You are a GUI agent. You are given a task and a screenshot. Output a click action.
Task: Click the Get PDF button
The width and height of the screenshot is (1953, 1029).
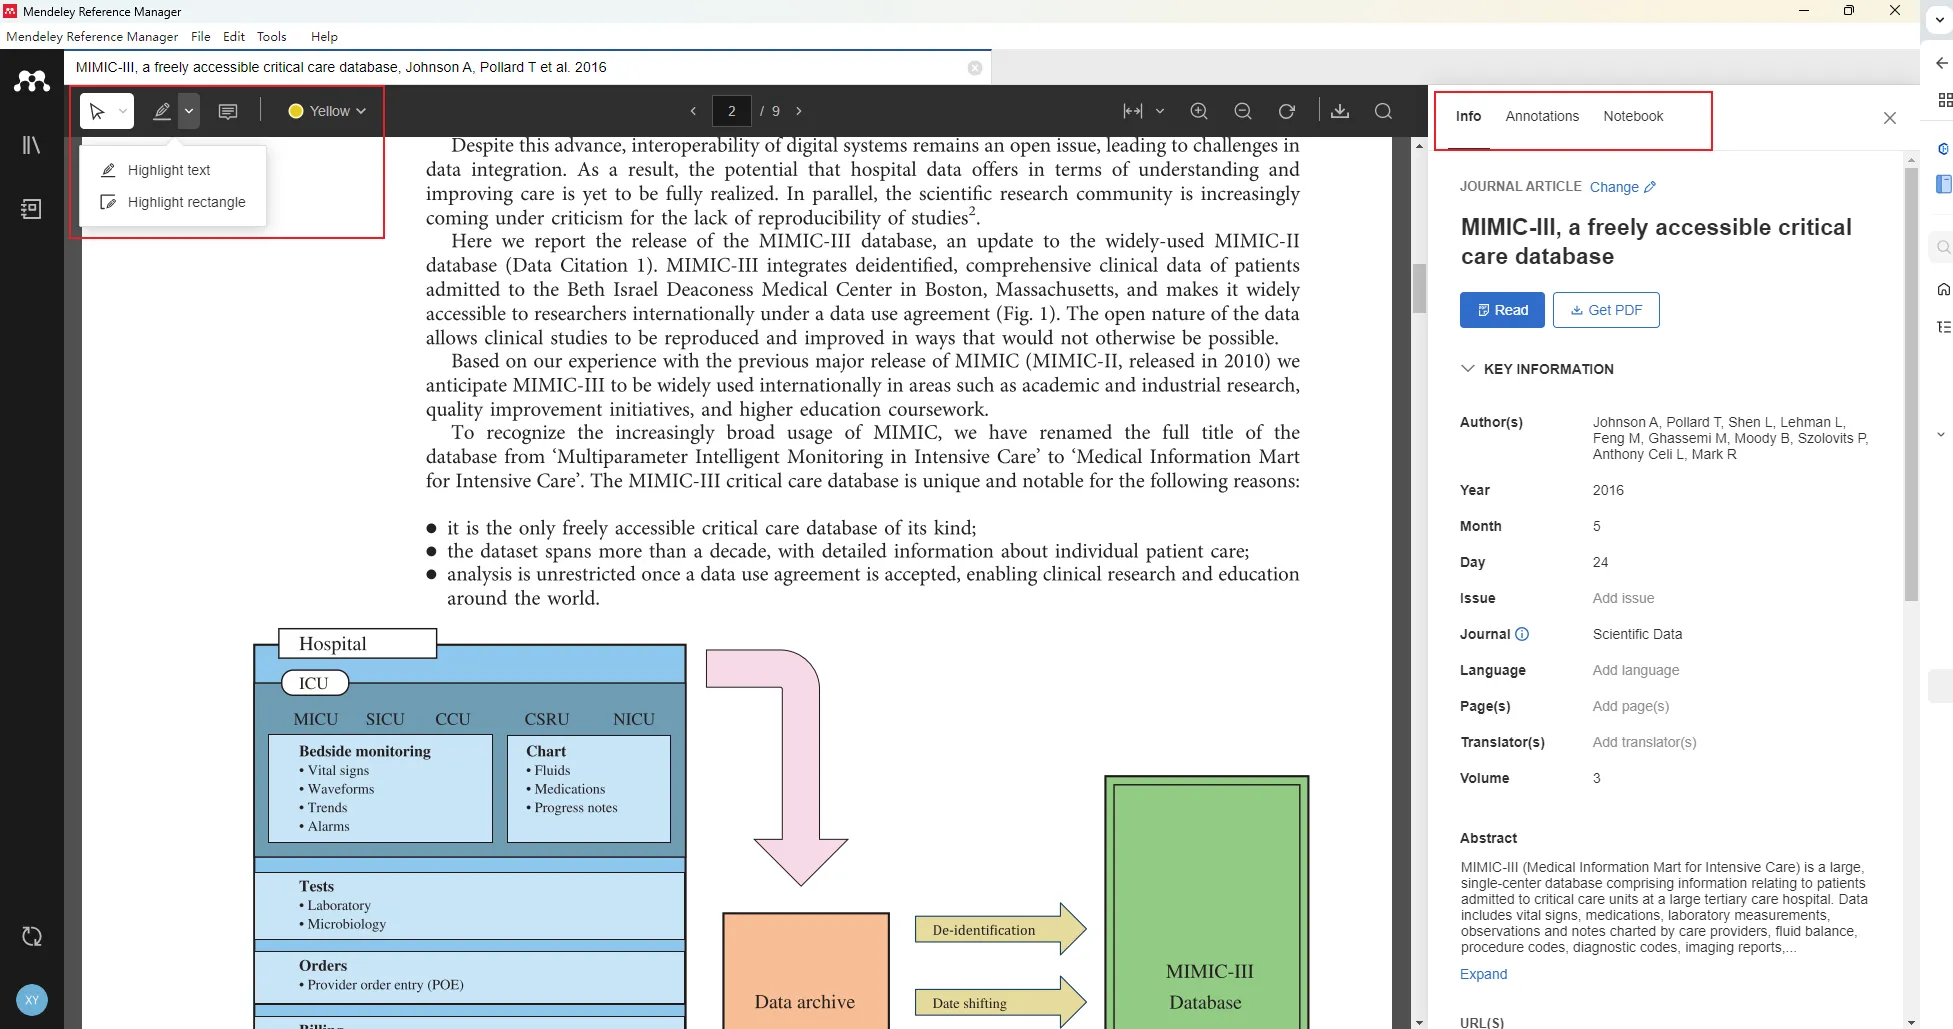[x=1606, y=310]
